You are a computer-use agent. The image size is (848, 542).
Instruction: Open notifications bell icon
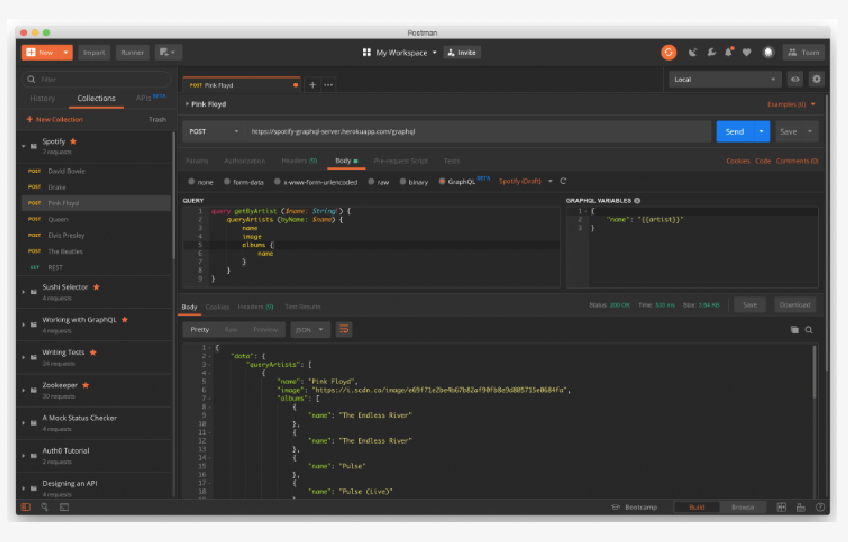coord(729,52)
